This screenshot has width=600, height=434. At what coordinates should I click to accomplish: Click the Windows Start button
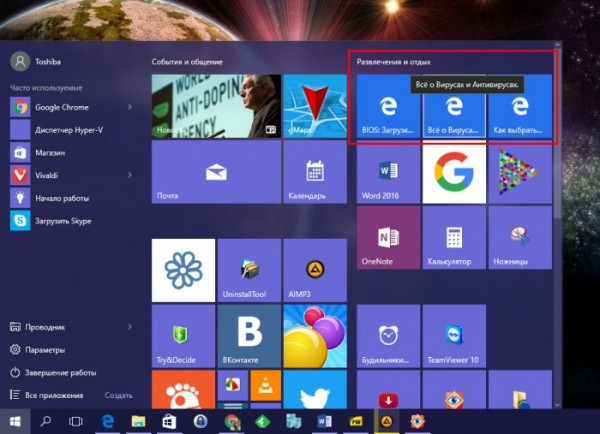click(15, 421)
